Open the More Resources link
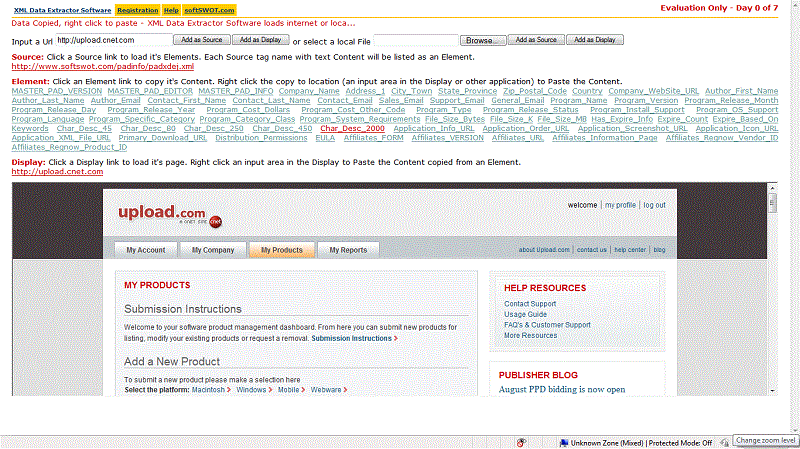This screenshot has height=449, width=800. click(x=531, y=336)
